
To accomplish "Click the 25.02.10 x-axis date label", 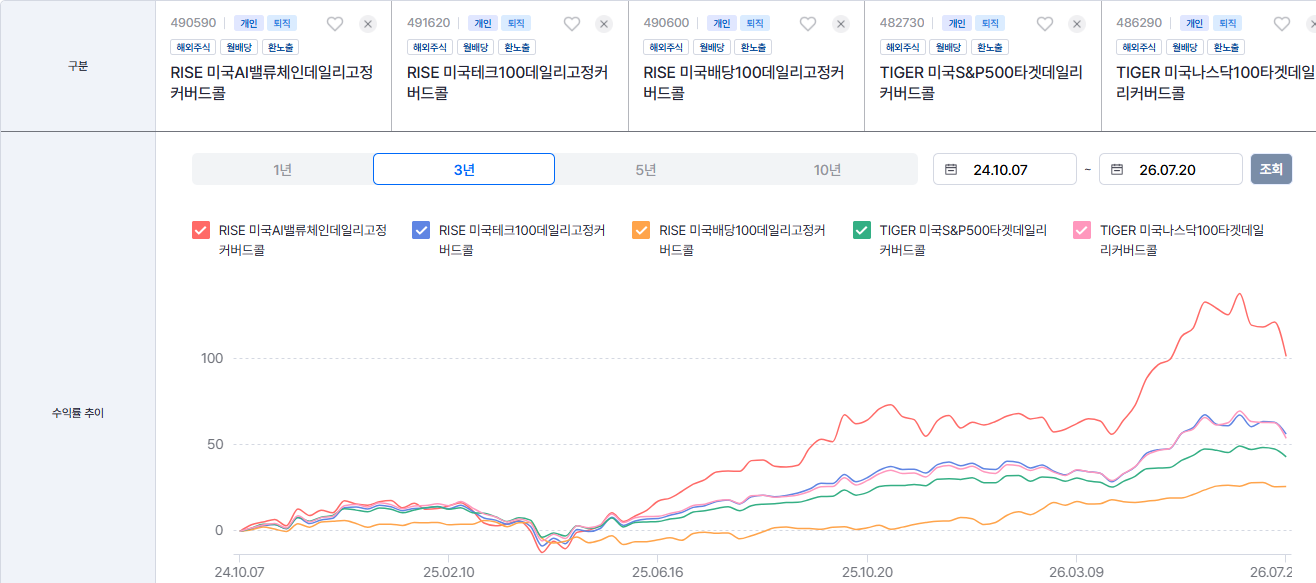I will pos(448,573).
